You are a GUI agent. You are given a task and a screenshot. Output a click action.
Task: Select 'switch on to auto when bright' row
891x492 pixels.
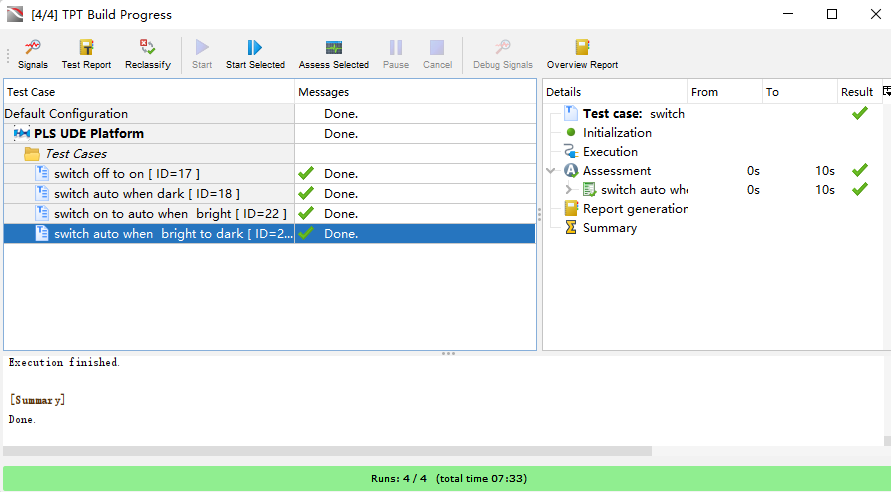coord(170,214)
